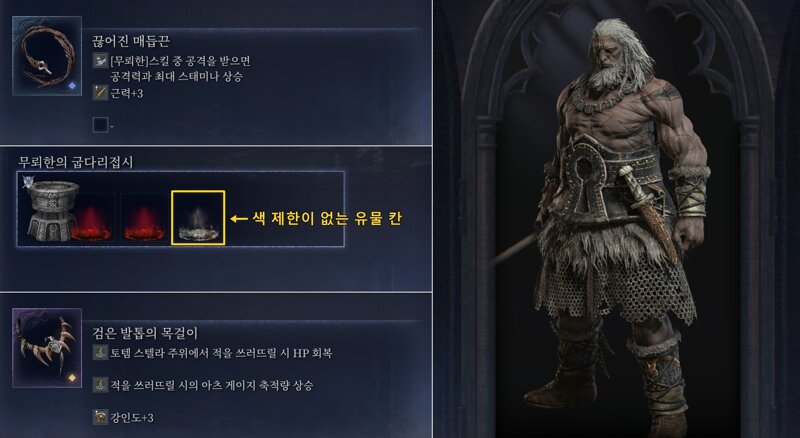Click the 검은 발톱의 목걸이 title text
Viewport: 800px width, 438px height.
pos(144,333)
